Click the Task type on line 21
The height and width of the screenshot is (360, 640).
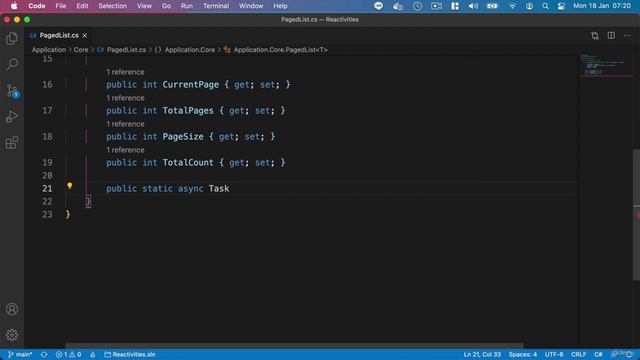[x=219, y=189]
